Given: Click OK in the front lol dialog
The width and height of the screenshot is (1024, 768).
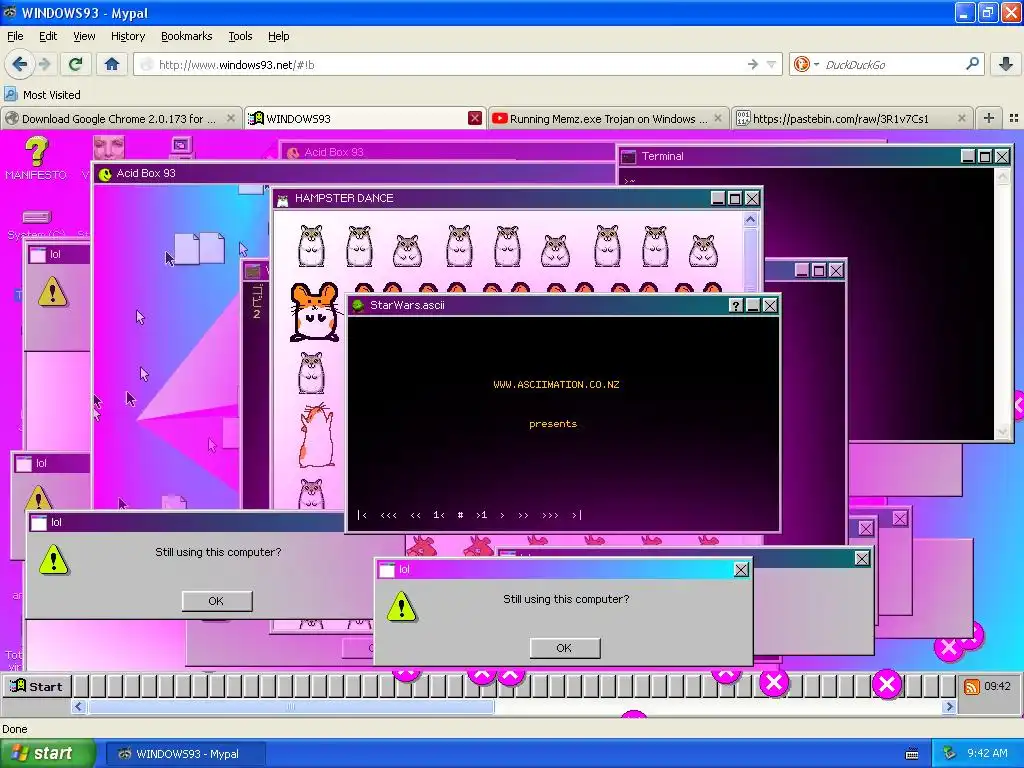Looking at the screenshot, I should (x=564, y=648).
